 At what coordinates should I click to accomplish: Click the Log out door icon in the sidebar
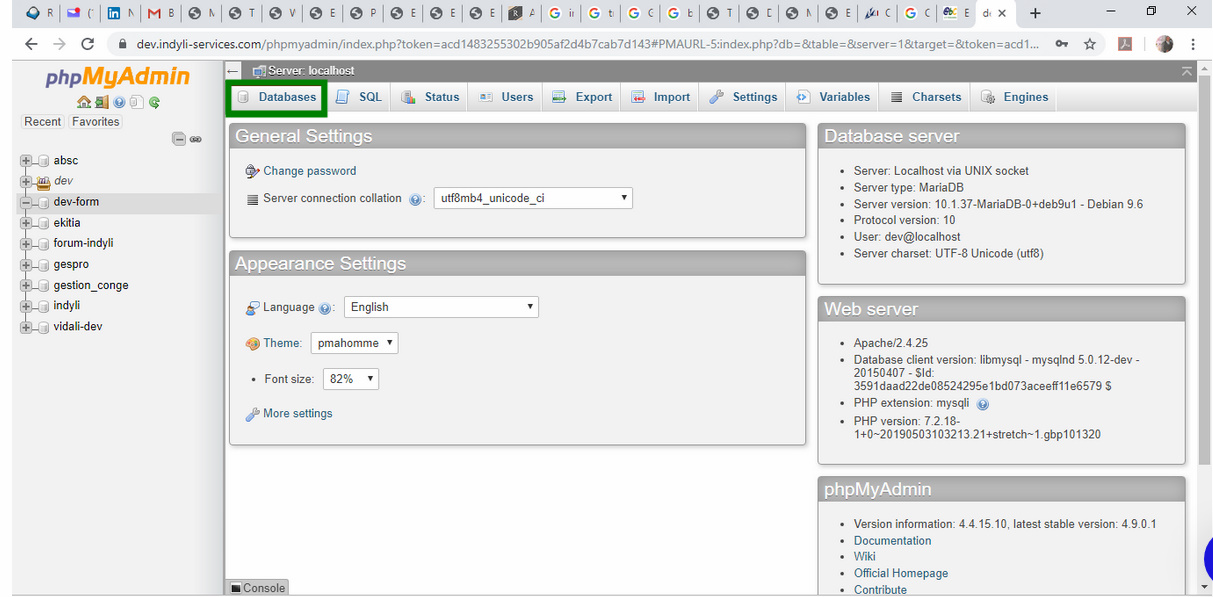click(x=101, y=102)
